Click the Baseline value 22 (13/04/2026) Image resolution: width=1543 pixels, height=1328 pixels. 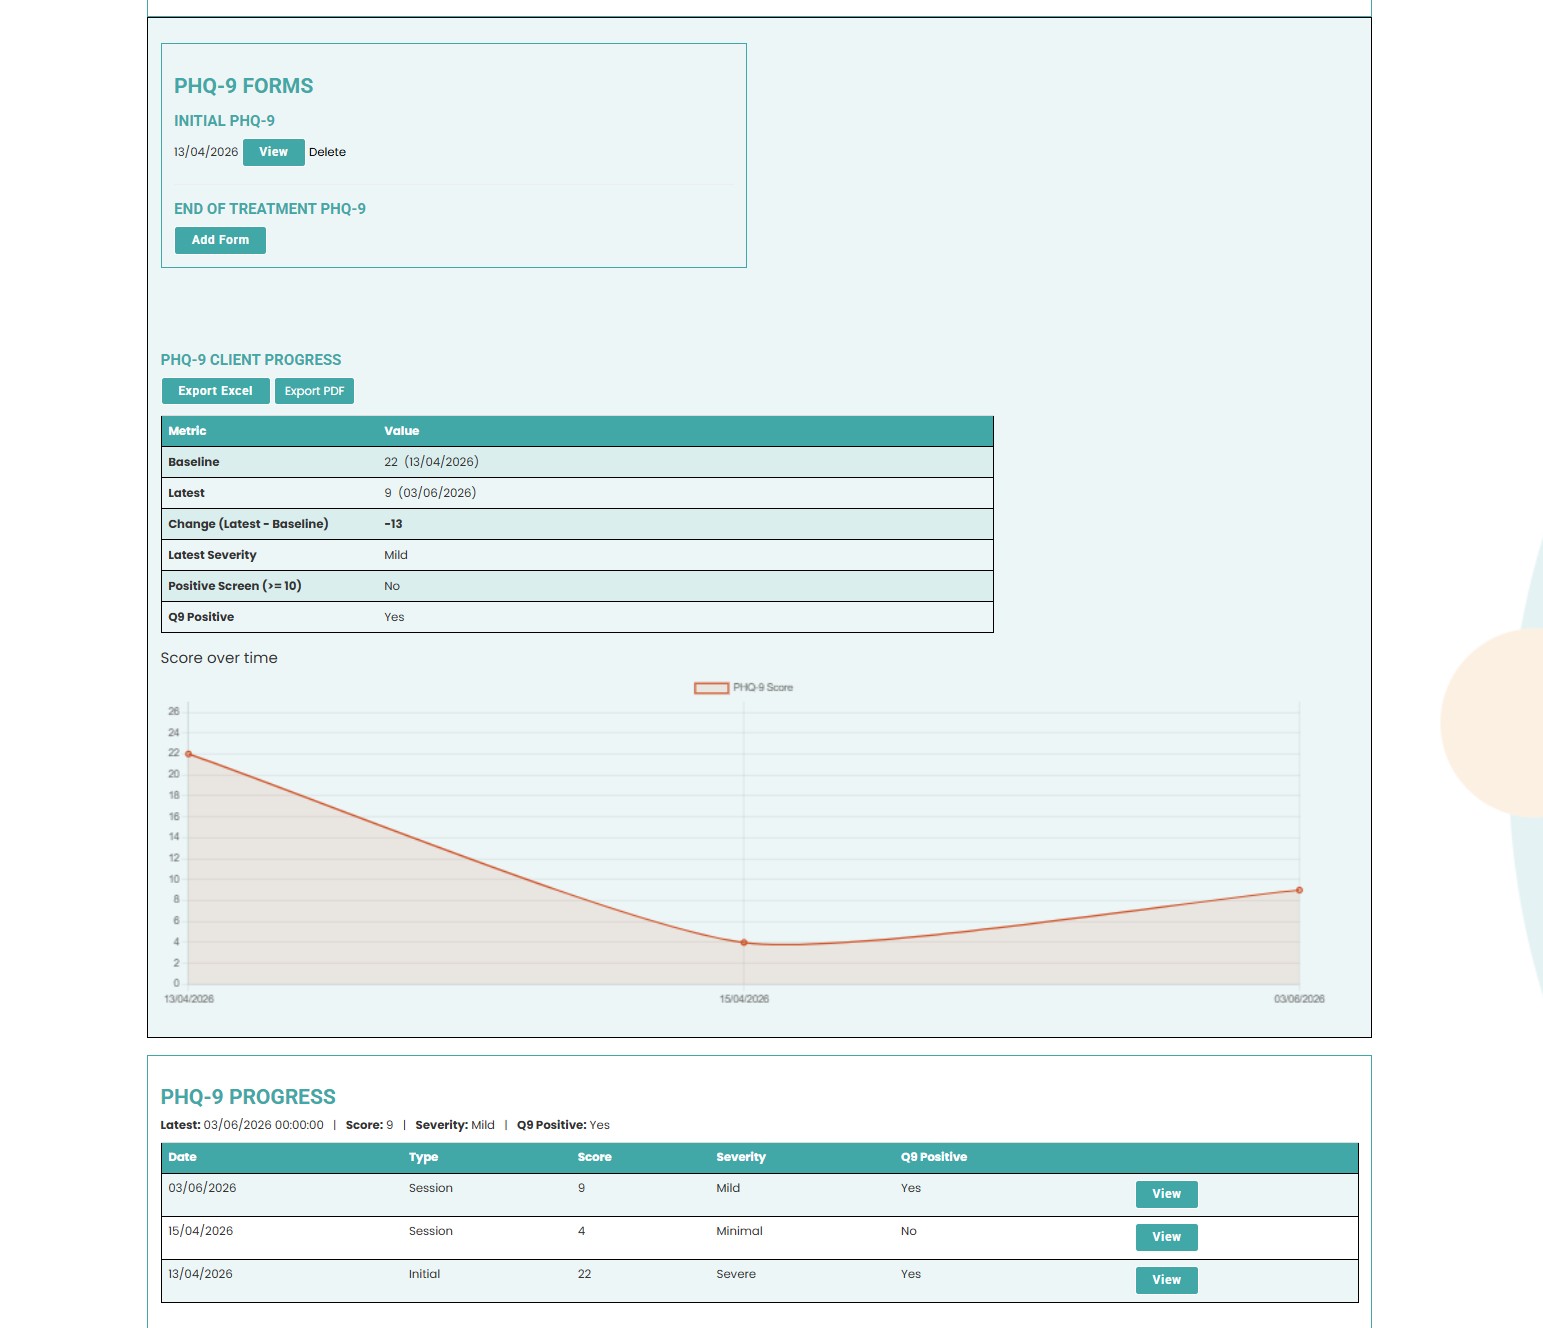tap(431, 462)
